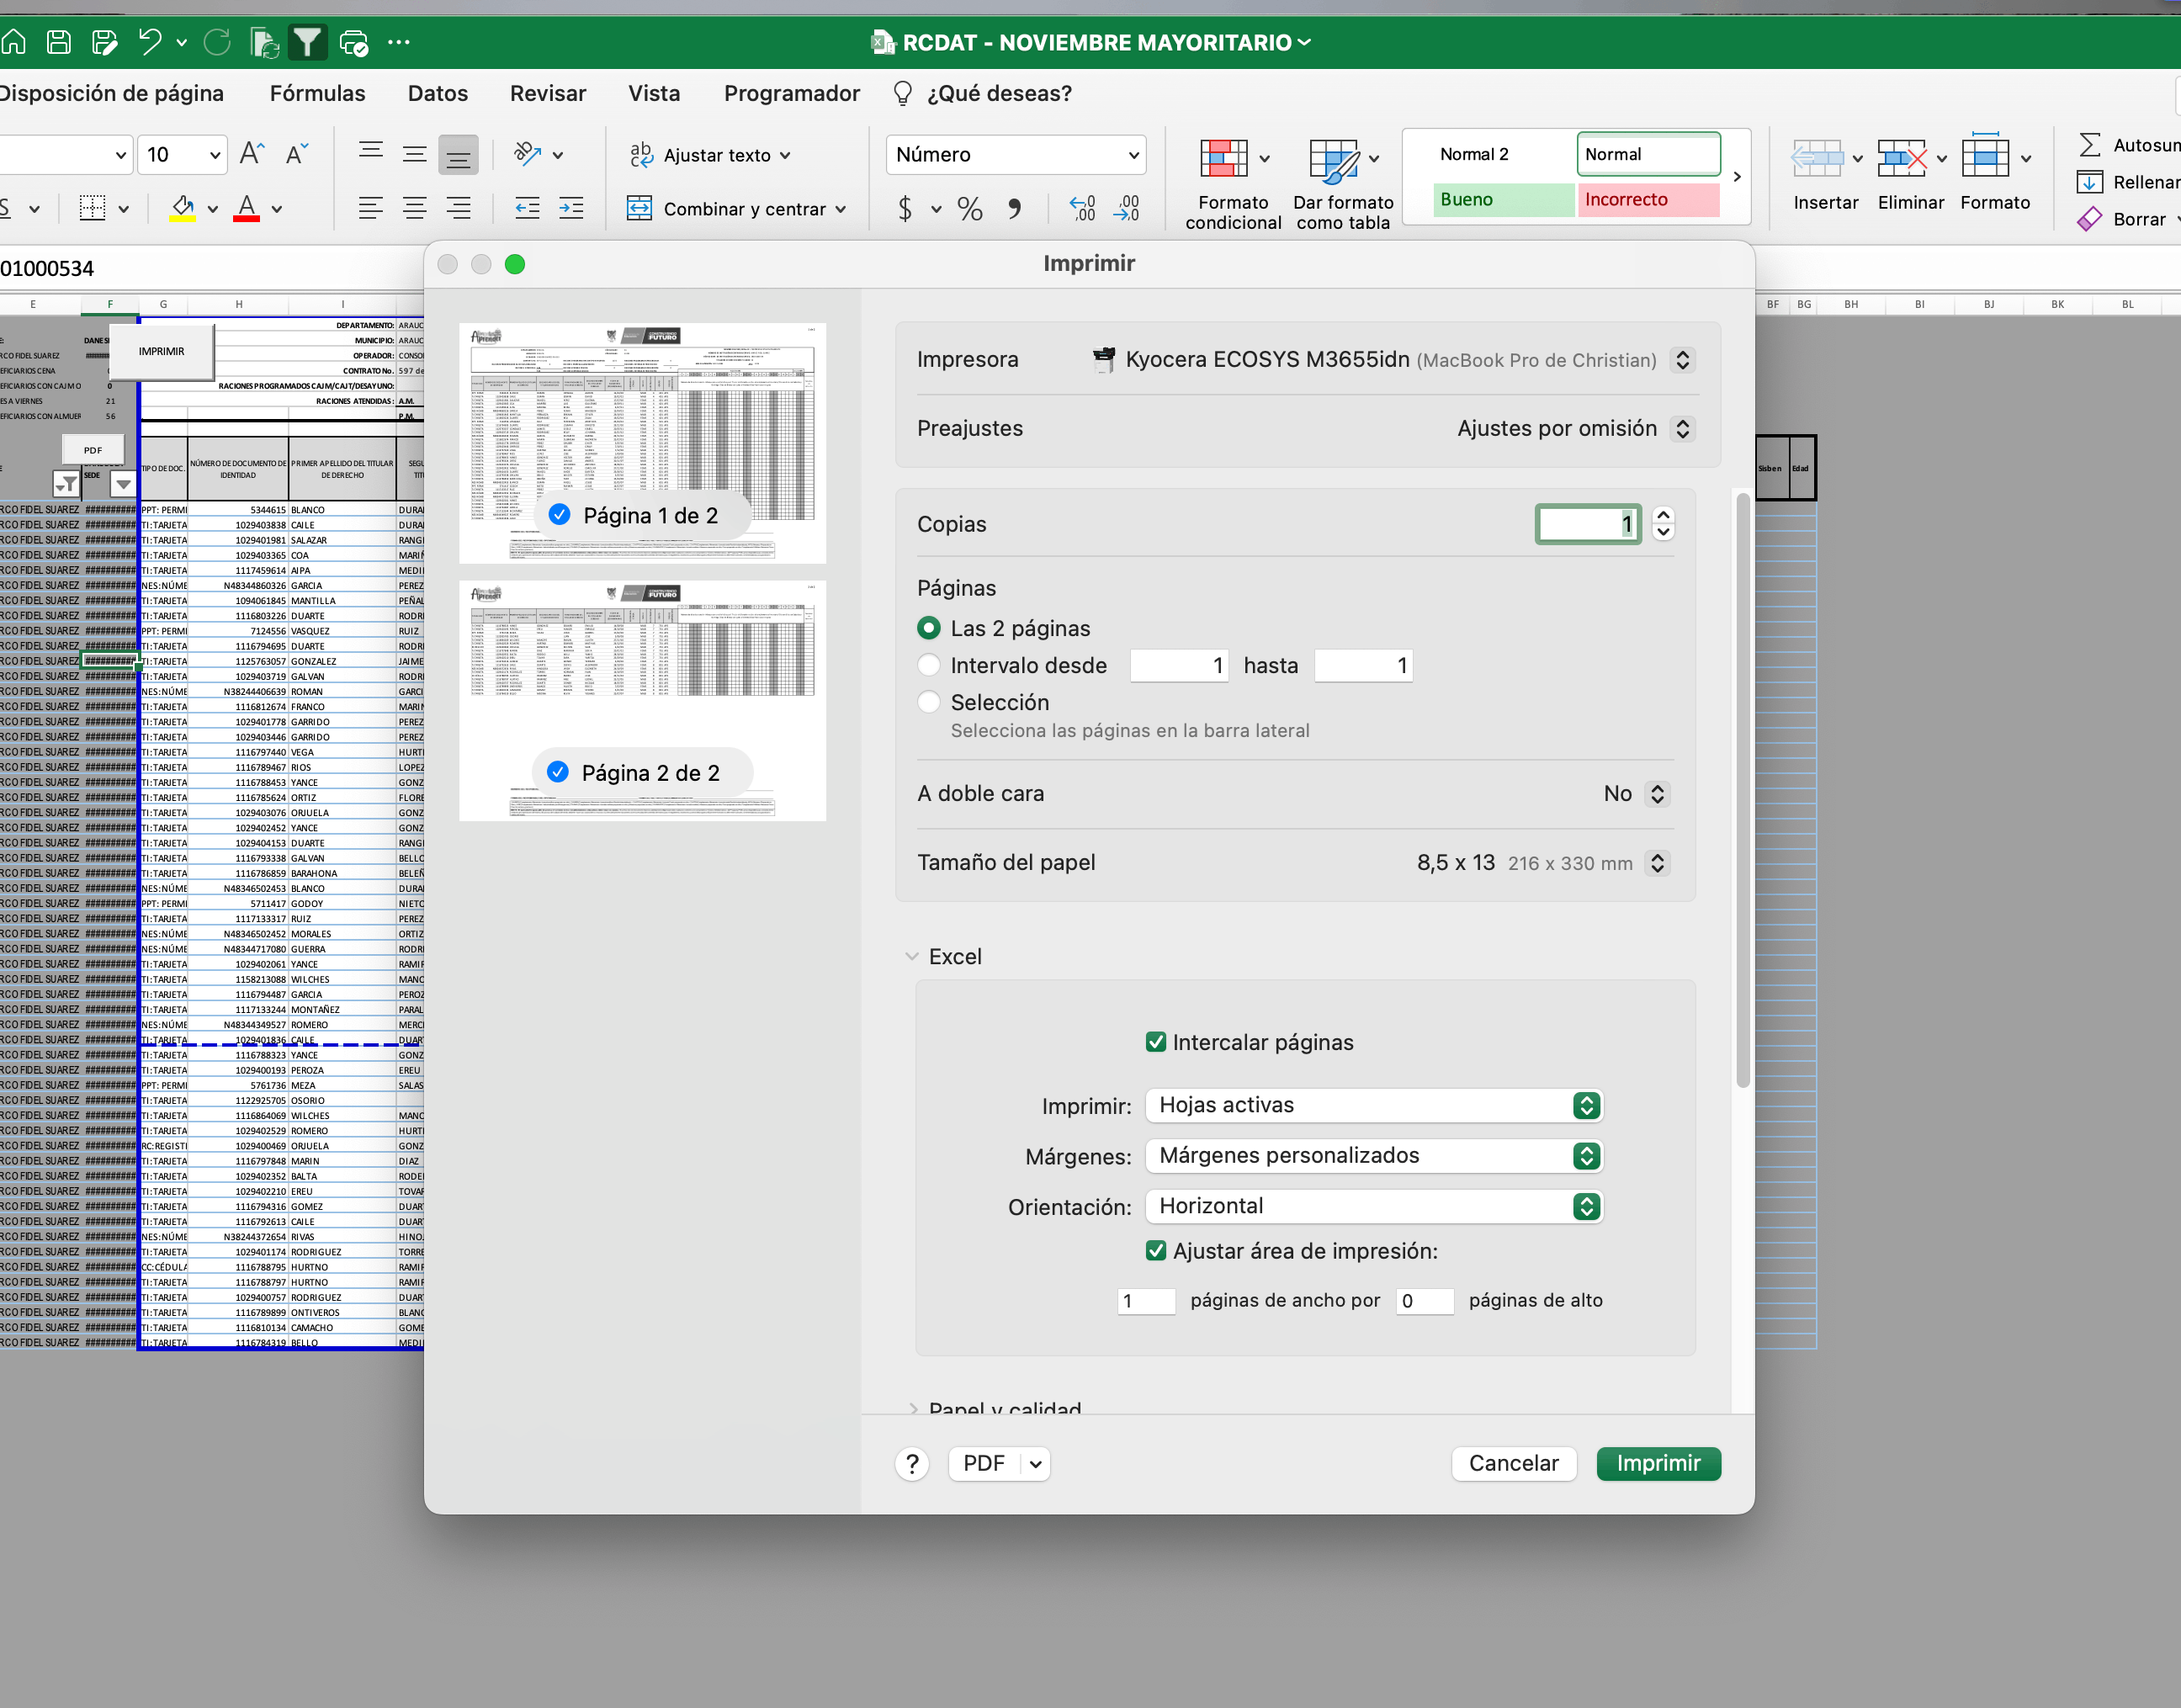Click the increase font size icon
Viewport: 2181px width, 1708px height.
252,154
